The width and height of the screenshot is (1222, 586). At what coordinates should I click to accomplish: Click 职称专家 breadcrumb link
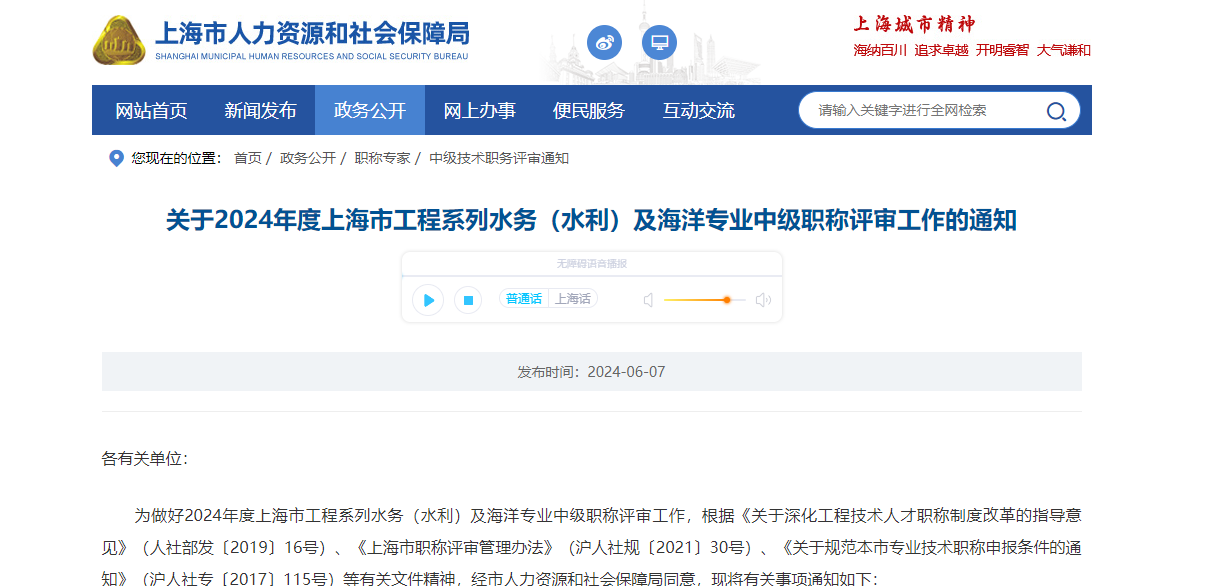382,158
